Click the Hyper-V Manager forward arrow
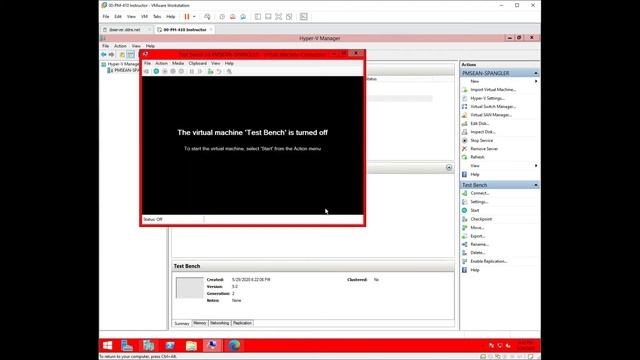640x360 pixels. (111, 54)
